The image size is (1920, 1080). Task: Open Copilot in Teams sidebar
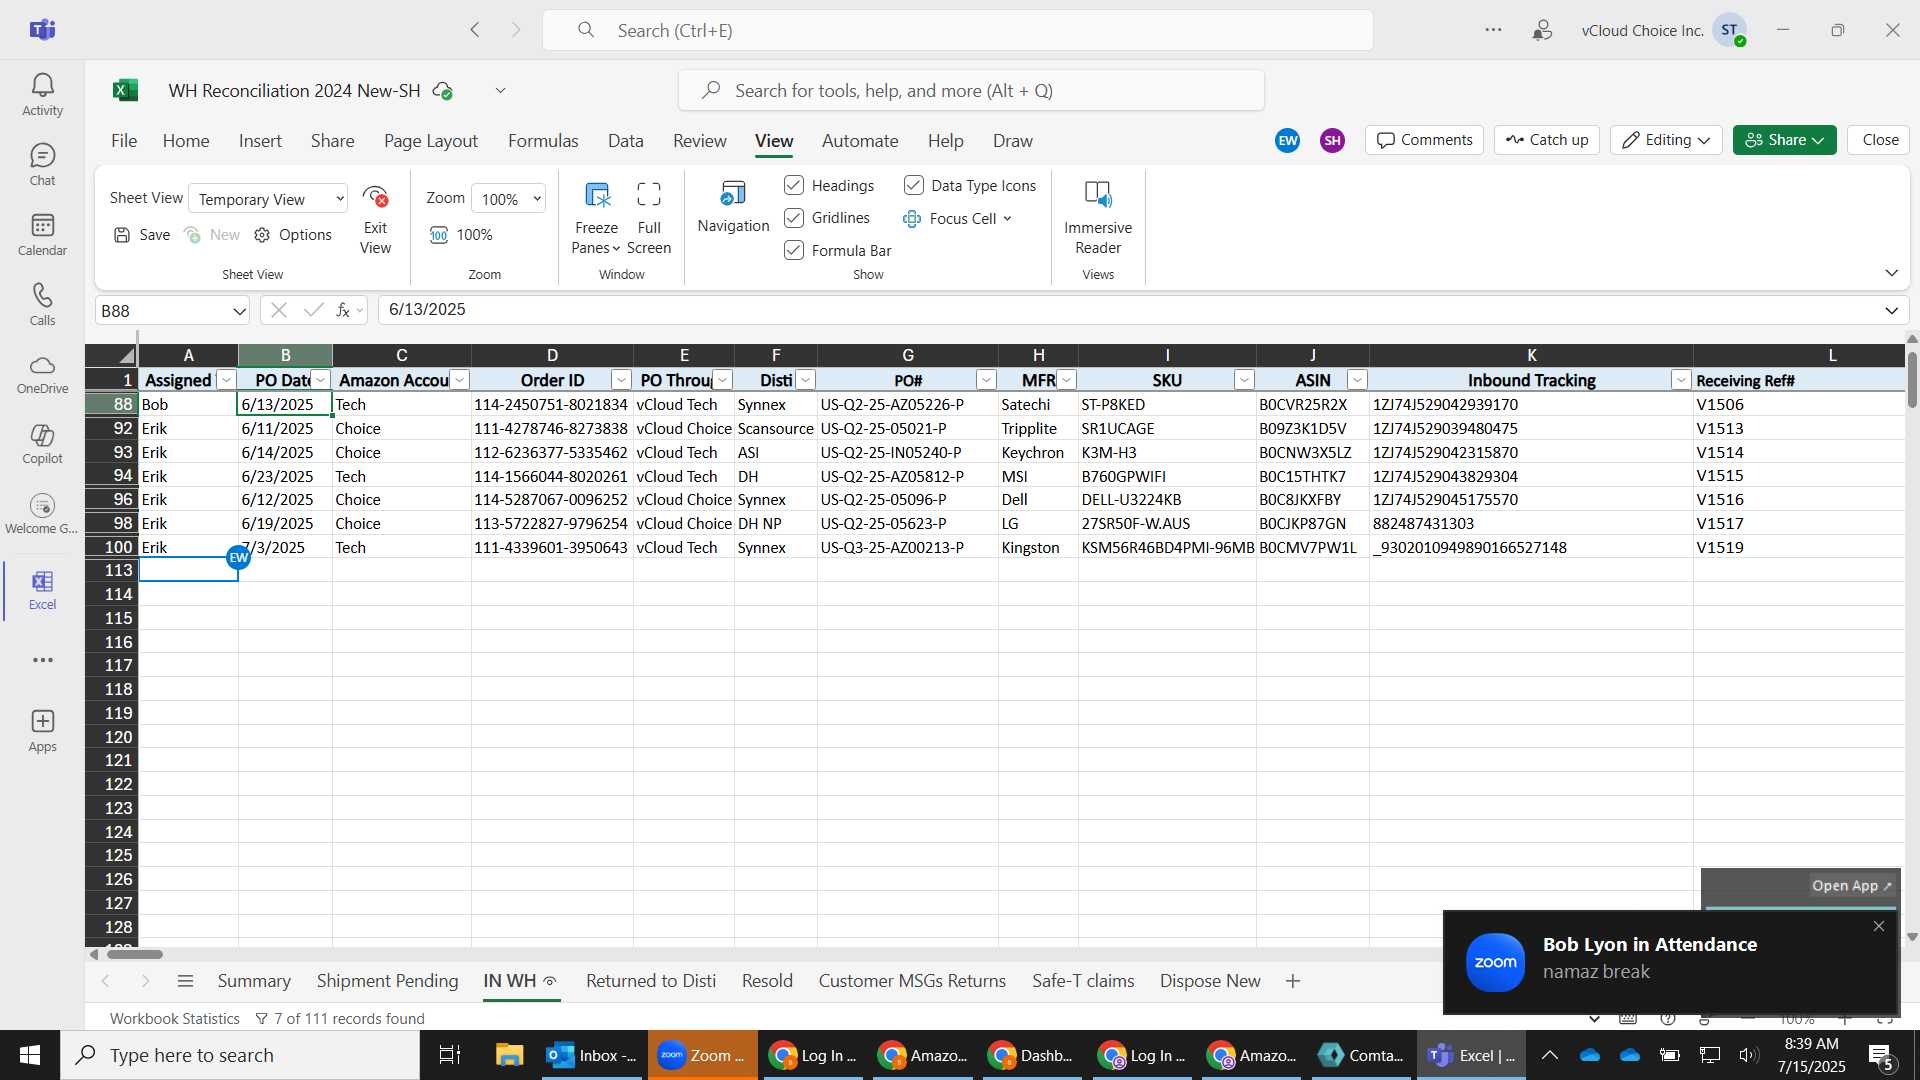pos(42,445)
